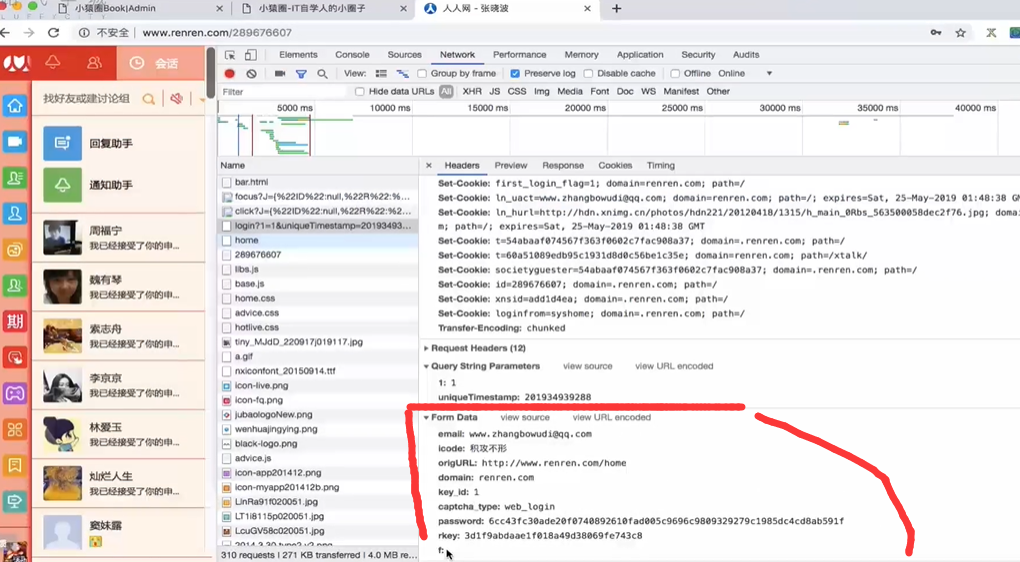Select the Response tab of request

click(563, 166)
